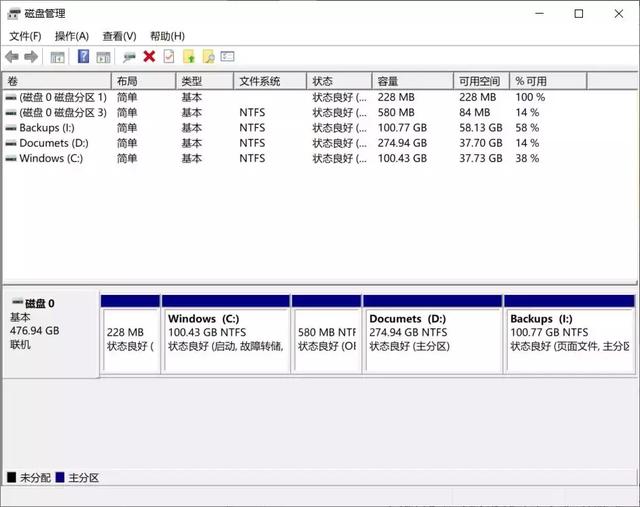The height and width of the screenshot is (507, 640).
Task: Close the Disk Management window
Action: 619,13
